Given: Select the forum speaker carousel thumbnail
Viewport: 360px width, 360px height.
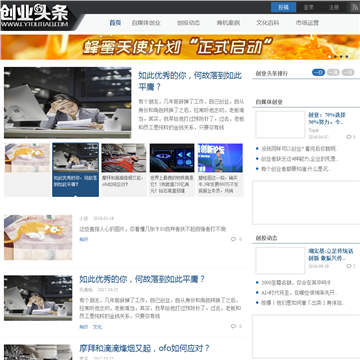Looking at the screenshot, I should pos(220,158).
